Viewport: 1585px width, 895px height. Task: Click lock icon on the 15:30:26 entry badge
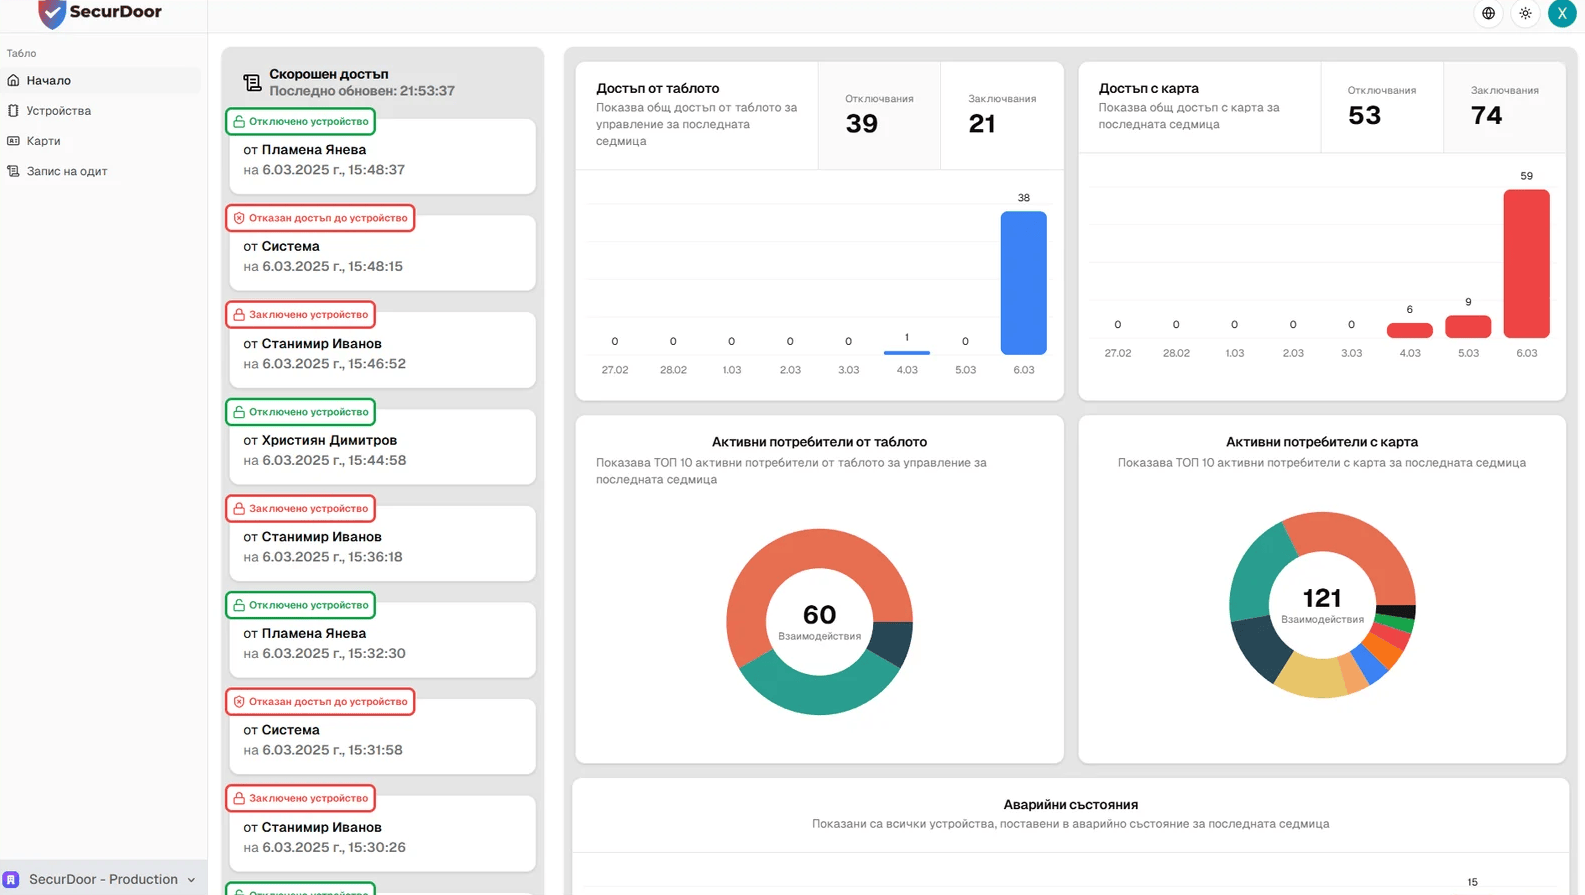[x=239, y=798]
